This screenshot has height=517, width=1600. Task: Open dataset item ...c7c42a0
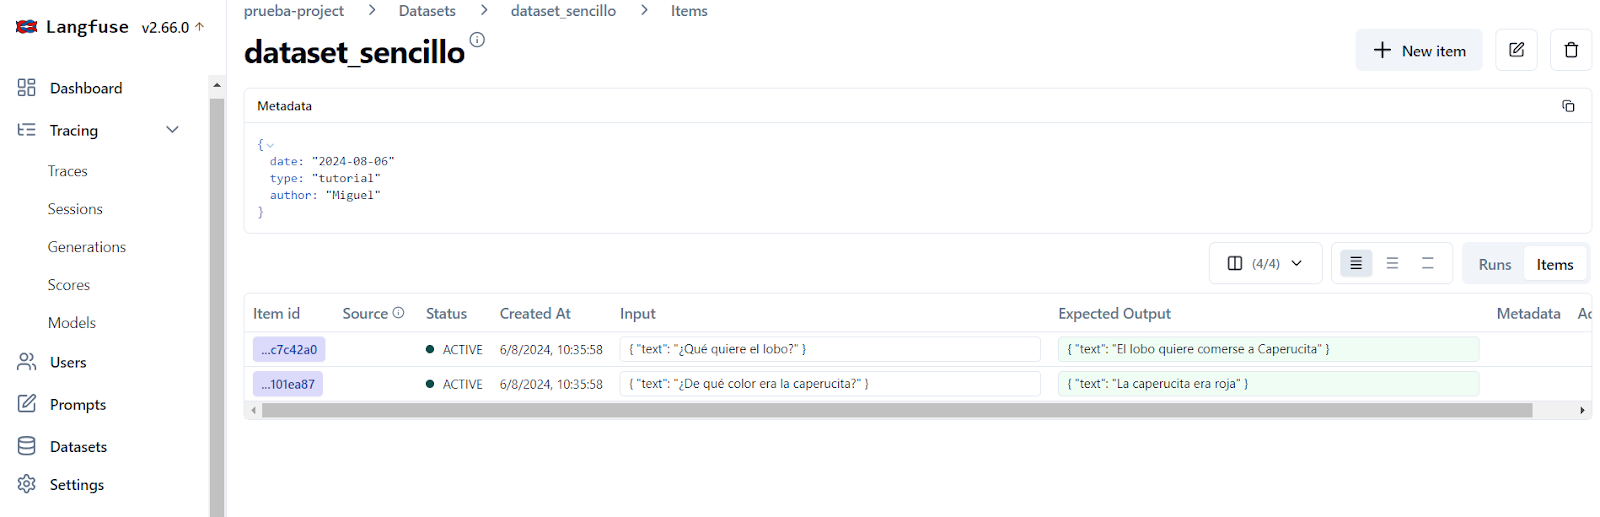click(x=289, y=349)
